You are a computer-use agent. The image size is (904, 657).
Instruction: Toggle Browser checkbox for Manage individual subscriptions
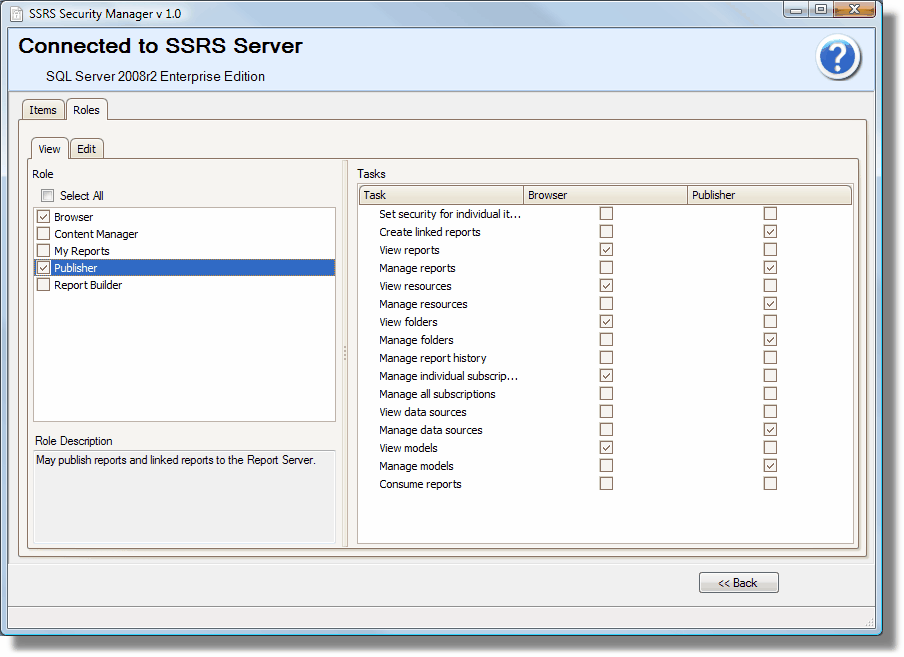click(606, 376)
